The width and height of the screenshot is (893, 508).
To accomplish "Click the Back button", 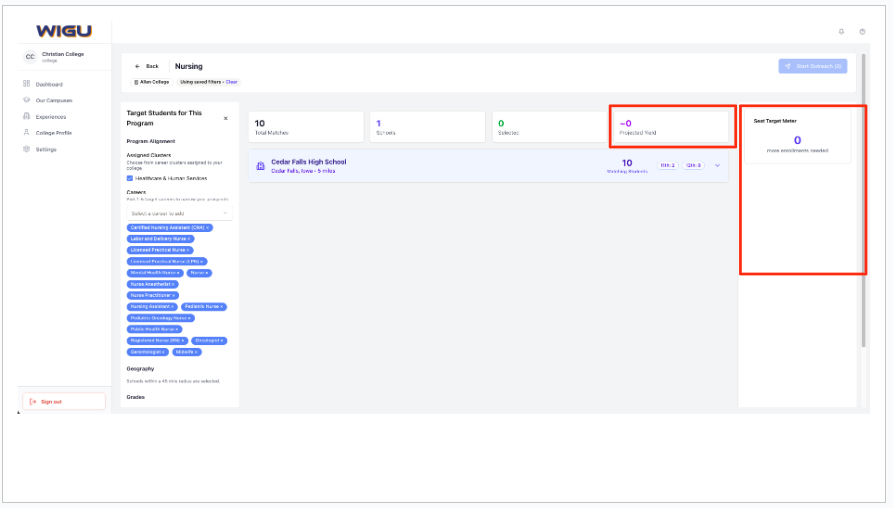I will pyautogui.click(x=147, y=66).
